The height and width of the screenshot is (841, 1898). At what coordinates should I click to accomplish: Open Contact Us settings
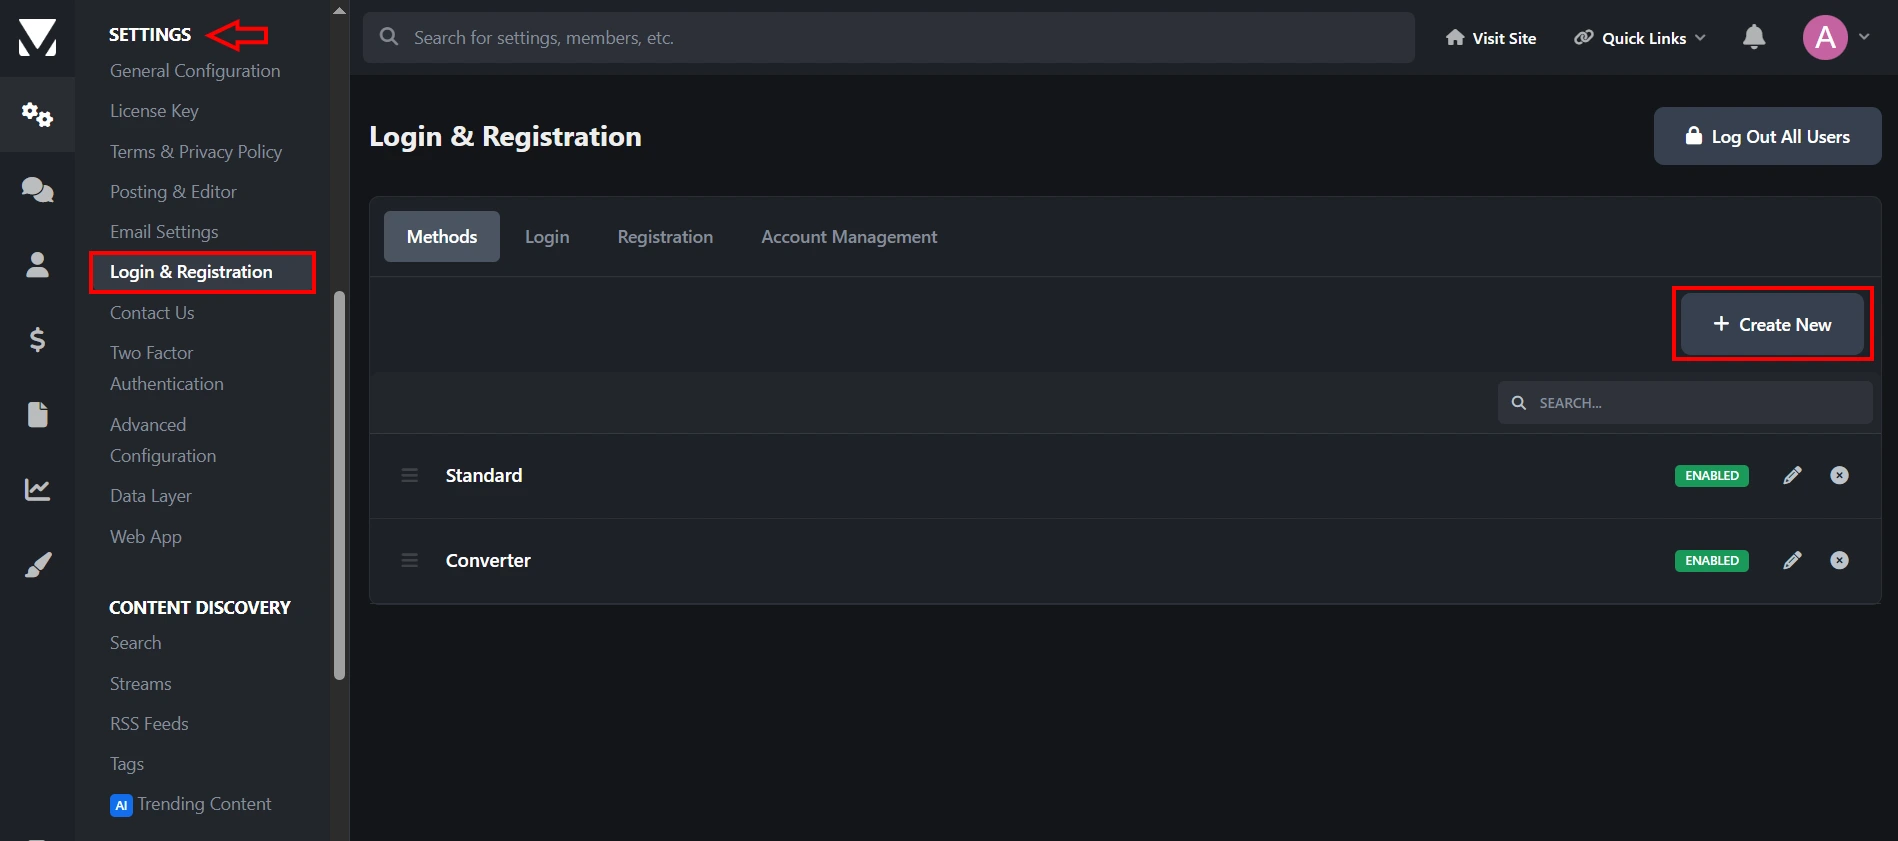(x=152, y=313)
